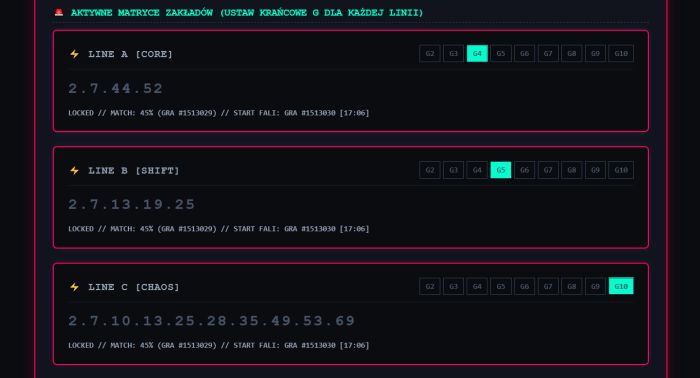Click the active G4 button in Line A
Image resolution: width=700 pixels, height=378 pixels.
[477, 54]
